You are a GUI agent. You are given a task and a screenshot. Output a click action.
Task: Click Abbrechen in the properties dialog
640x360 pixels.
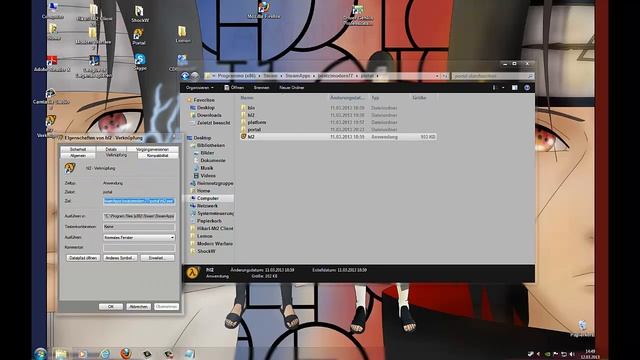[x=138, y=307]
